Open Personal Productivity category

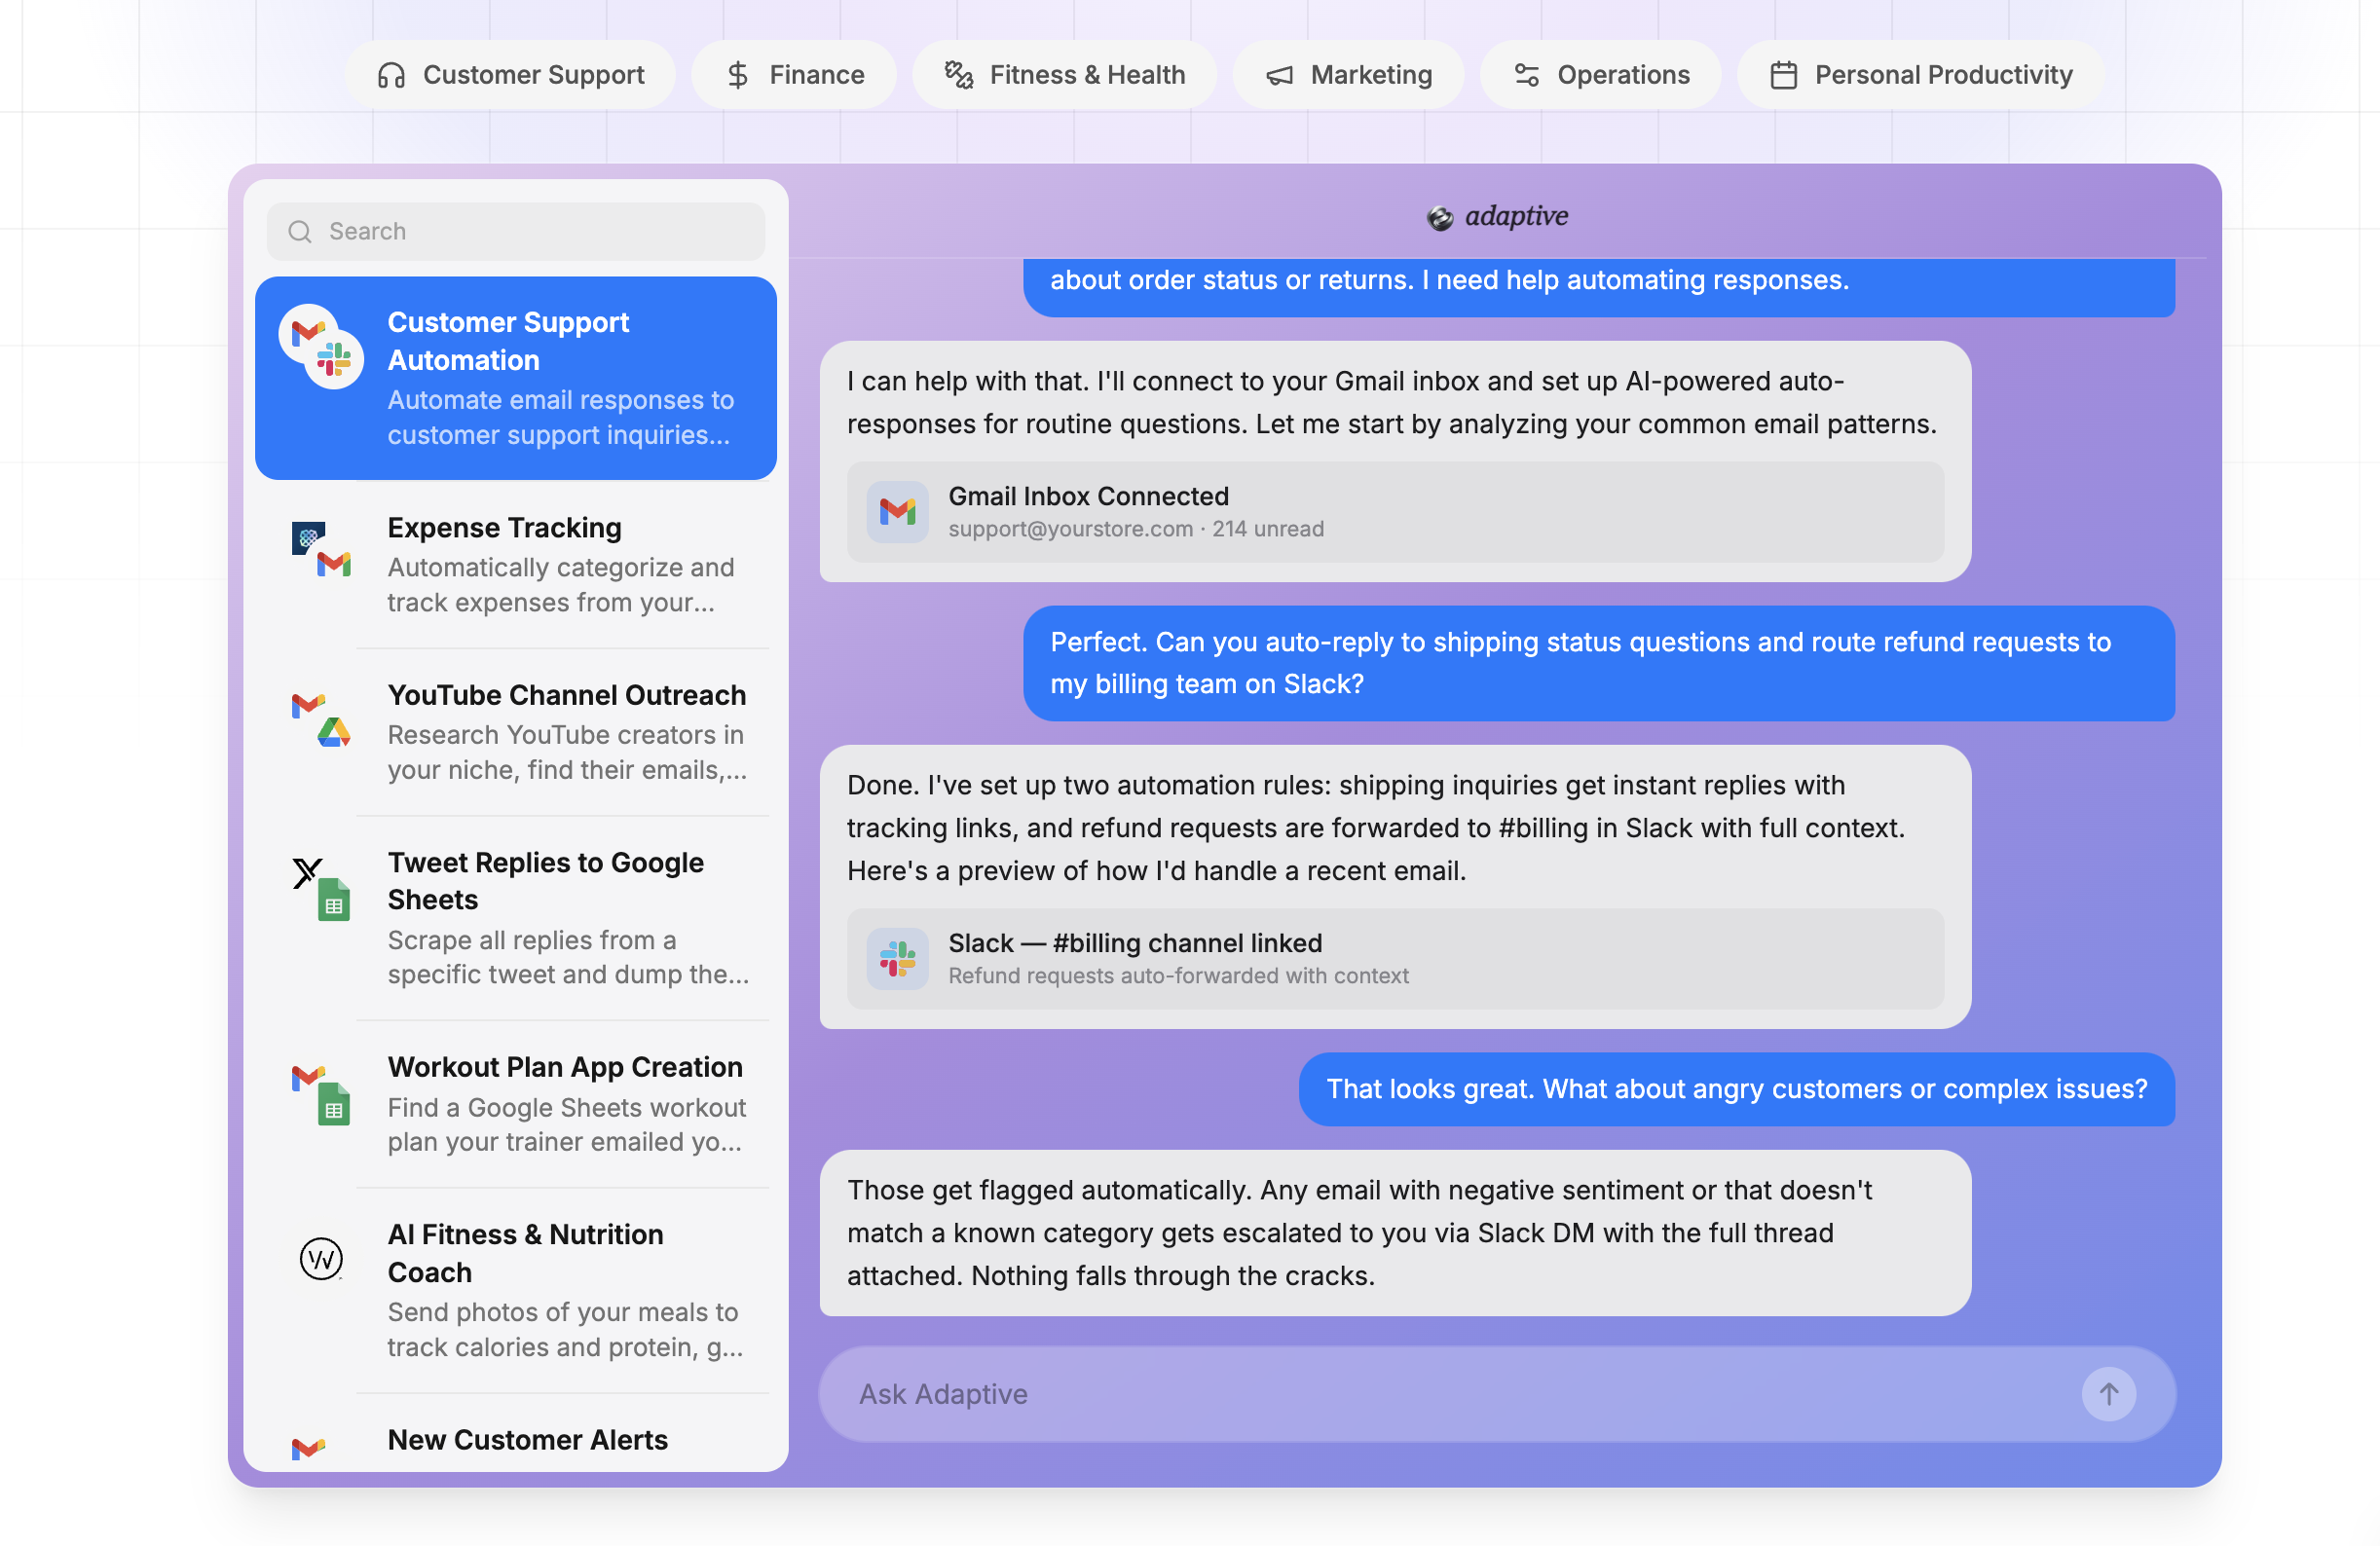pos(1920,75)
